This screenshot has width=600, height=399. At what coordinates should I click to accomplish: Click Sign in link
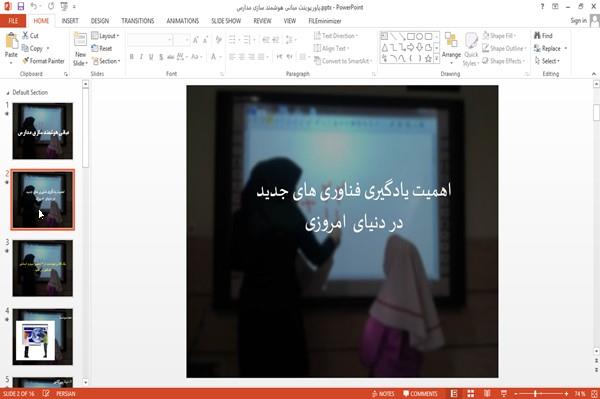tap(578, 21)
